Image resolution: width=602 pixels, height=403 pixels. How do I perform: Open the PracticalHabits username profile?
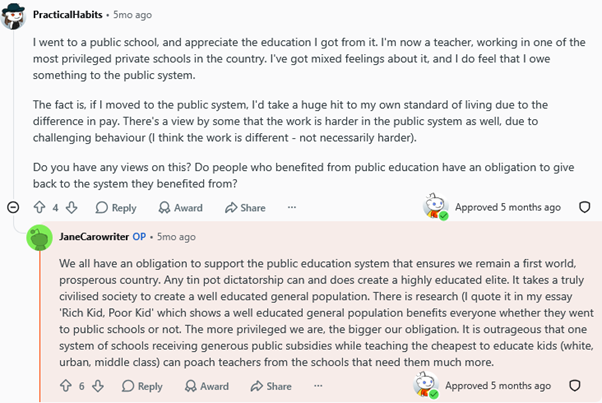point(68,15)
